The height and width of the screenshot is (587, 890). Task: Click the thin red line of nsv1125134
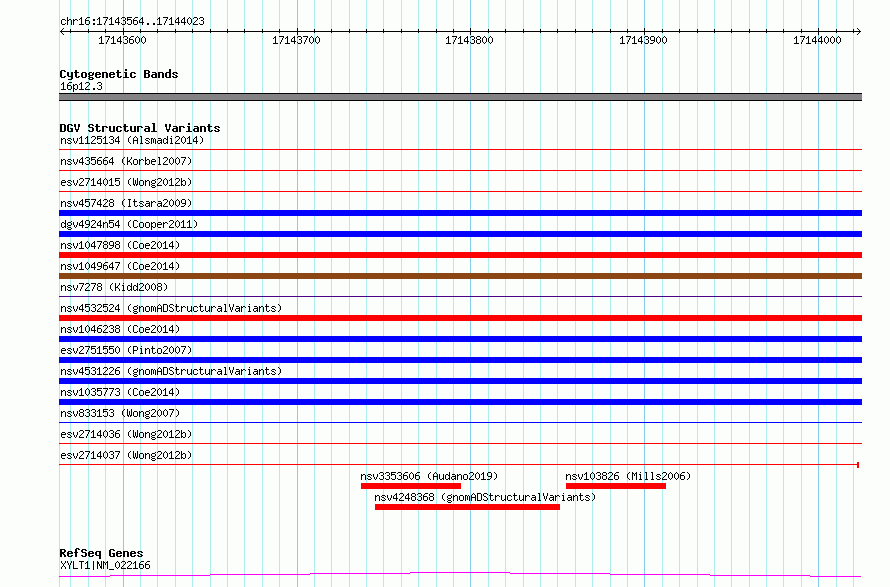460,150
